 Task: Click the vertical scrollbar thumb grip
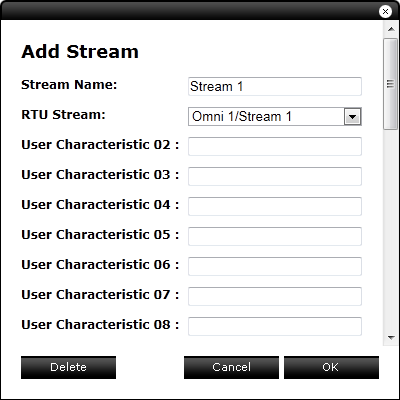(x=390, y=84)
